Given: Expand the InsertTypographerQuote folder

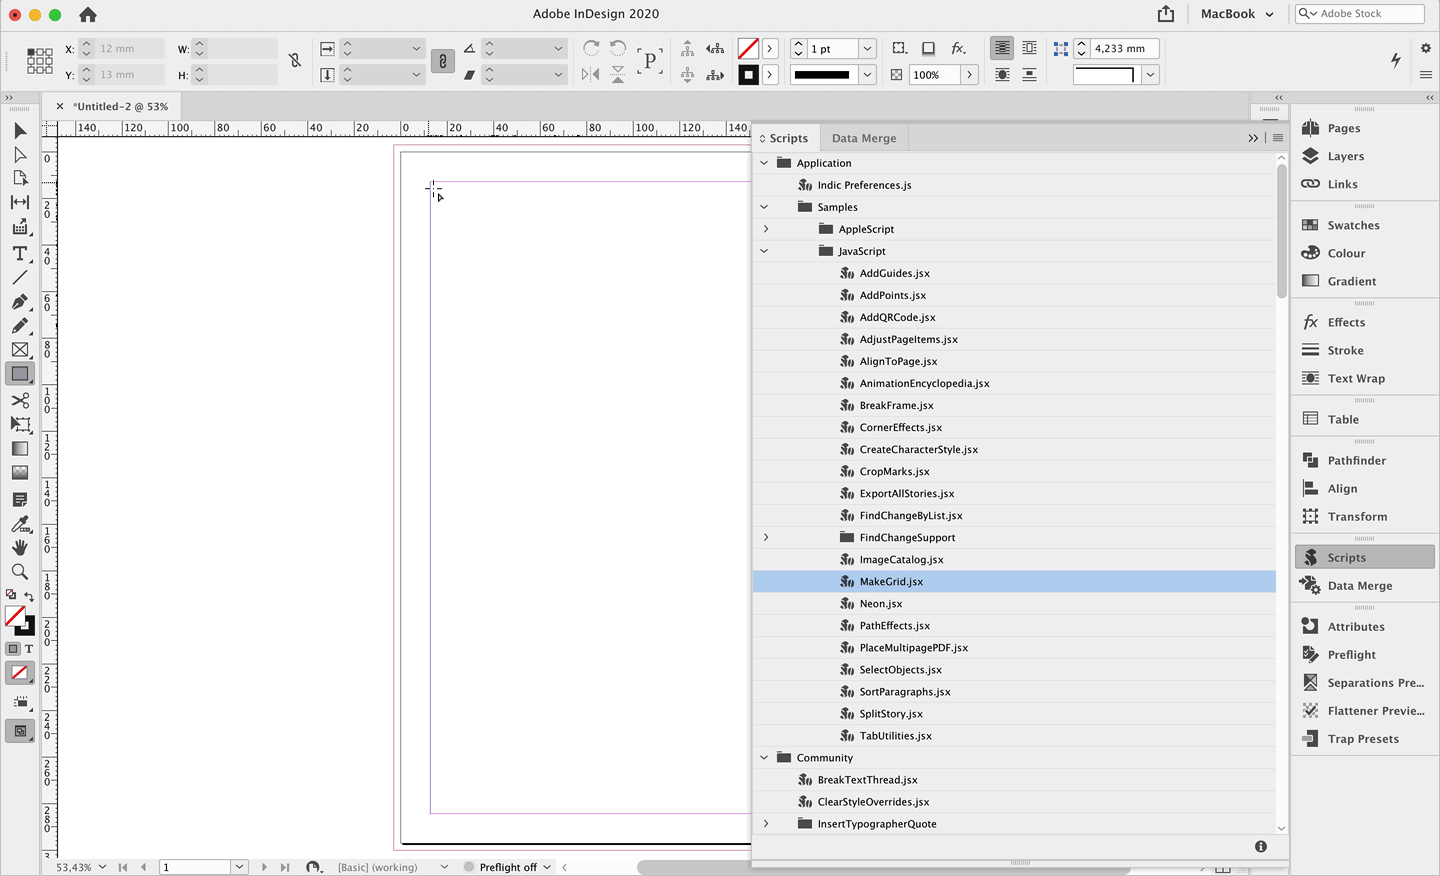Looking at the screenshot, I should pyautogui.click(x=766, y=824).
